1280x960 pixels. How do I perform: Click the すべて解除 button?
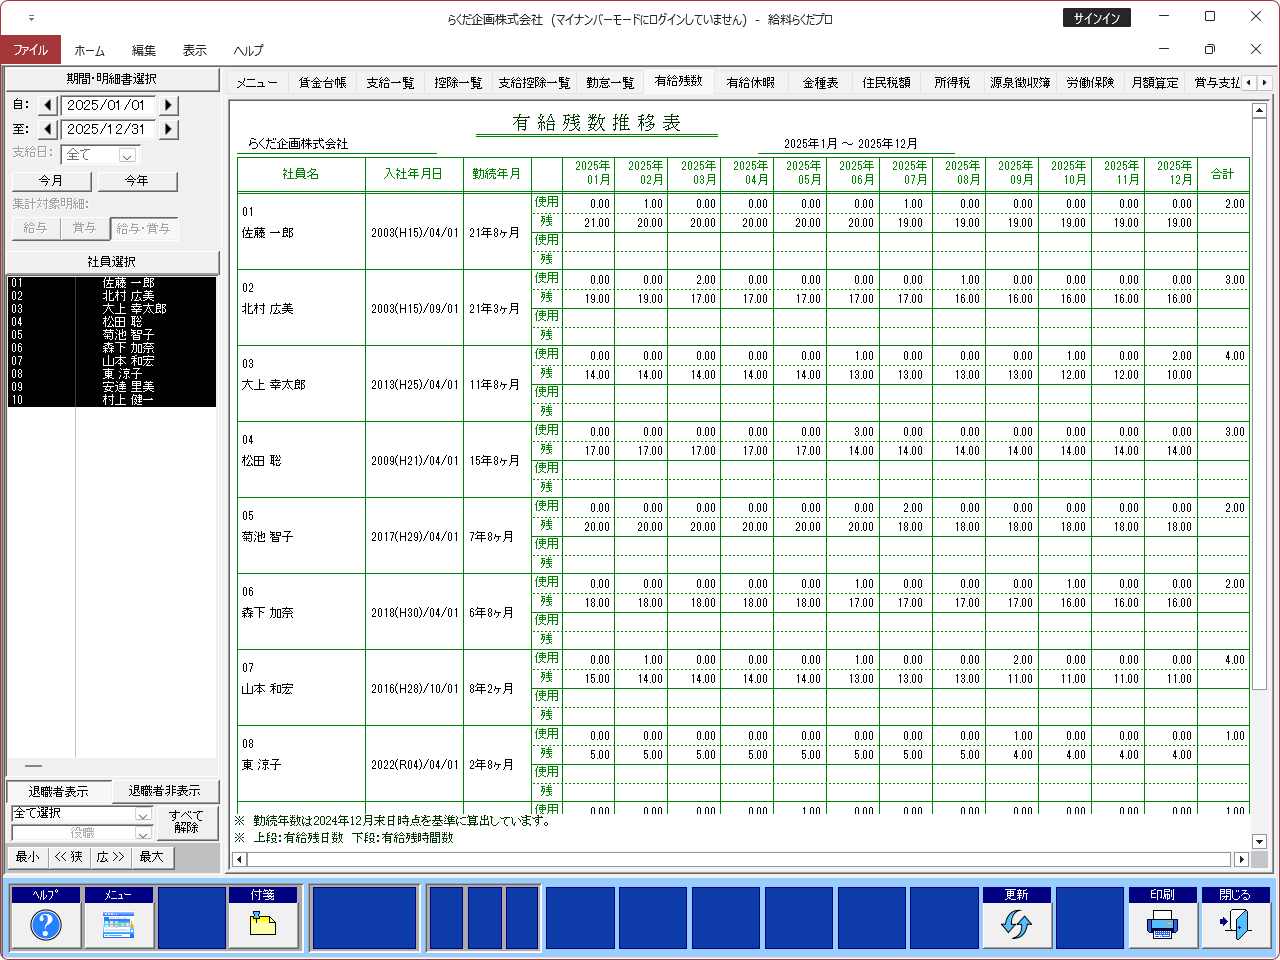coord(186,822)
